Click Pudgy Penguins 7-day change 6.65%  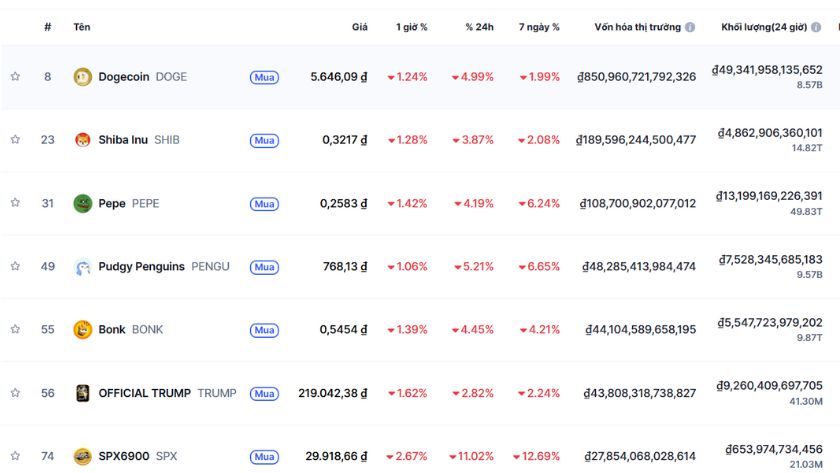coord(539,266)
